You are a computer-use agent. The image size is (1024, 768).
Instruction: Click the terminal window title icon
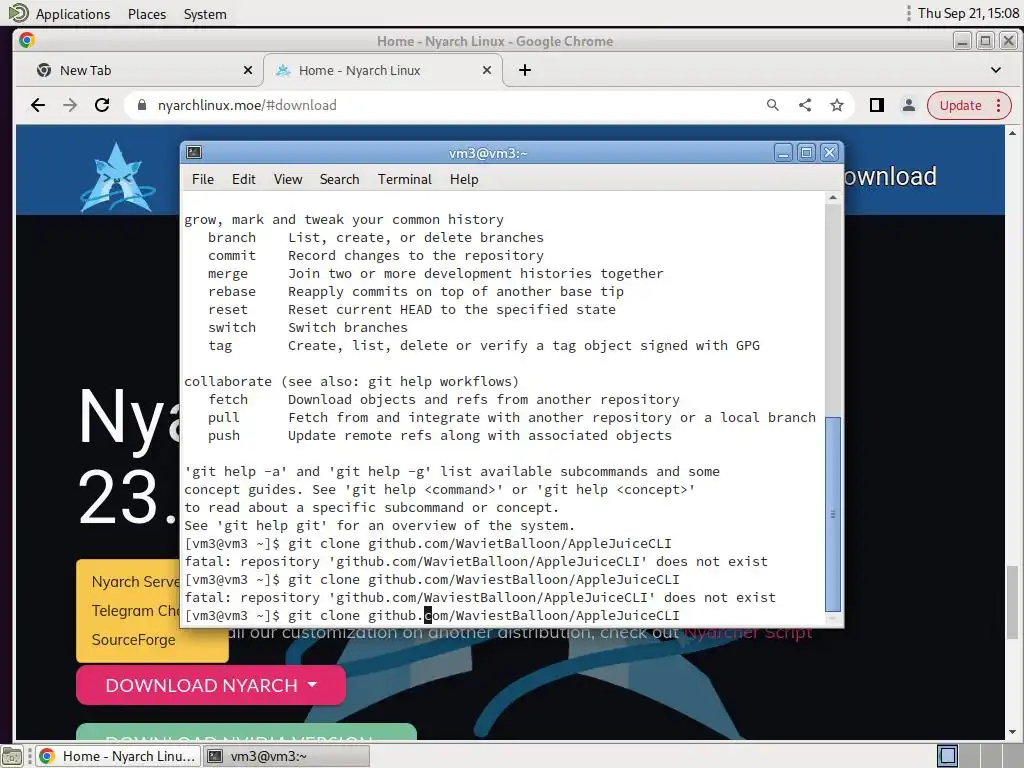[x=194, y=152]
